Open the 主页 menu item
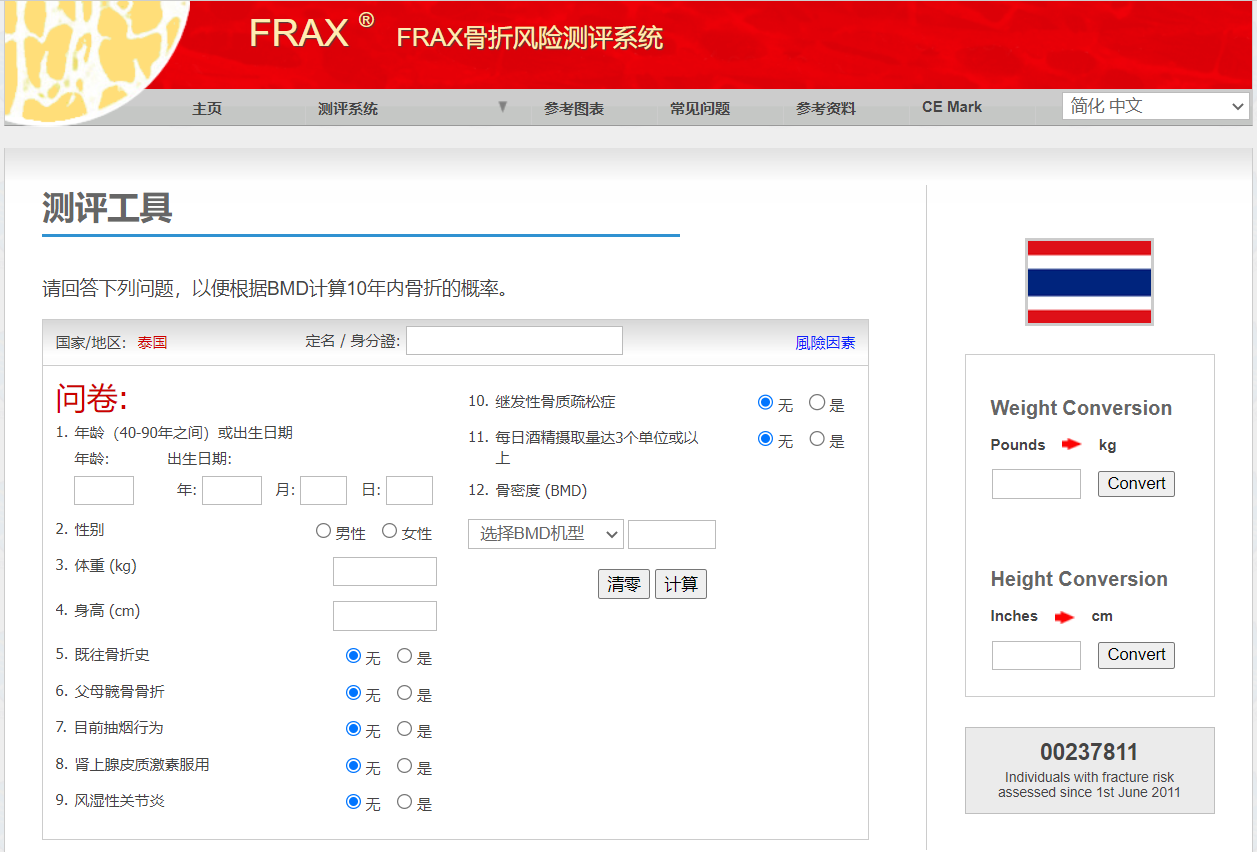Screen dimensions: 1257x852 [x=207, y=109]
